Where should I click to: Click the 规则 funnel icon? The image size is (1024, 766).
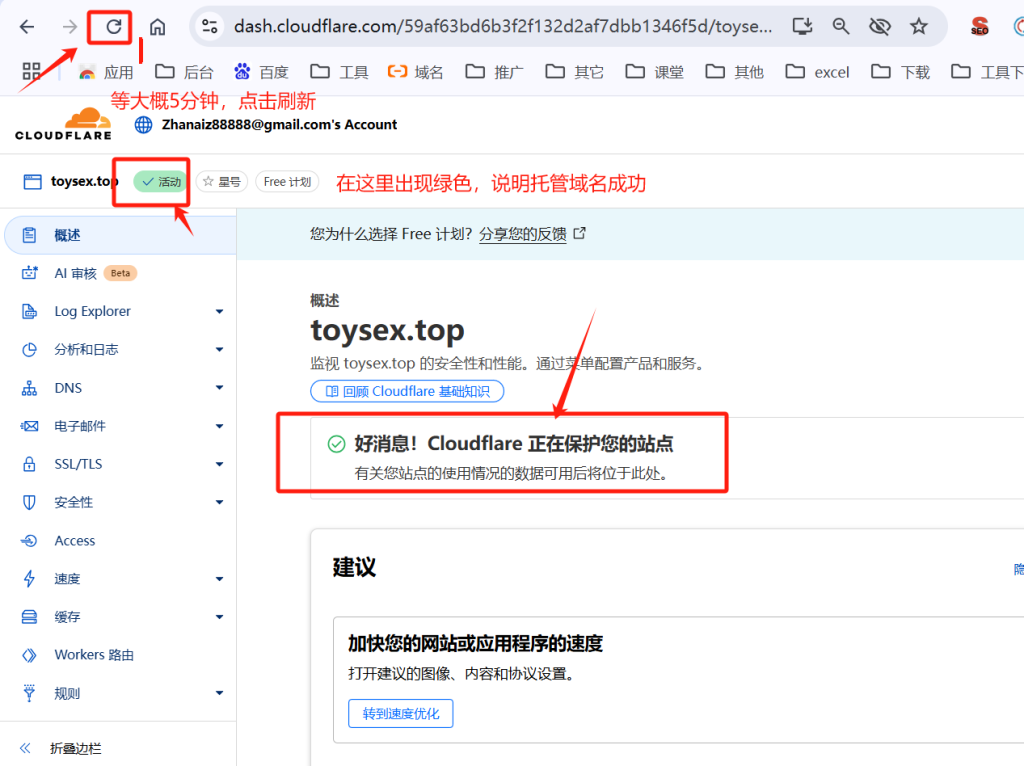[29, 693]
